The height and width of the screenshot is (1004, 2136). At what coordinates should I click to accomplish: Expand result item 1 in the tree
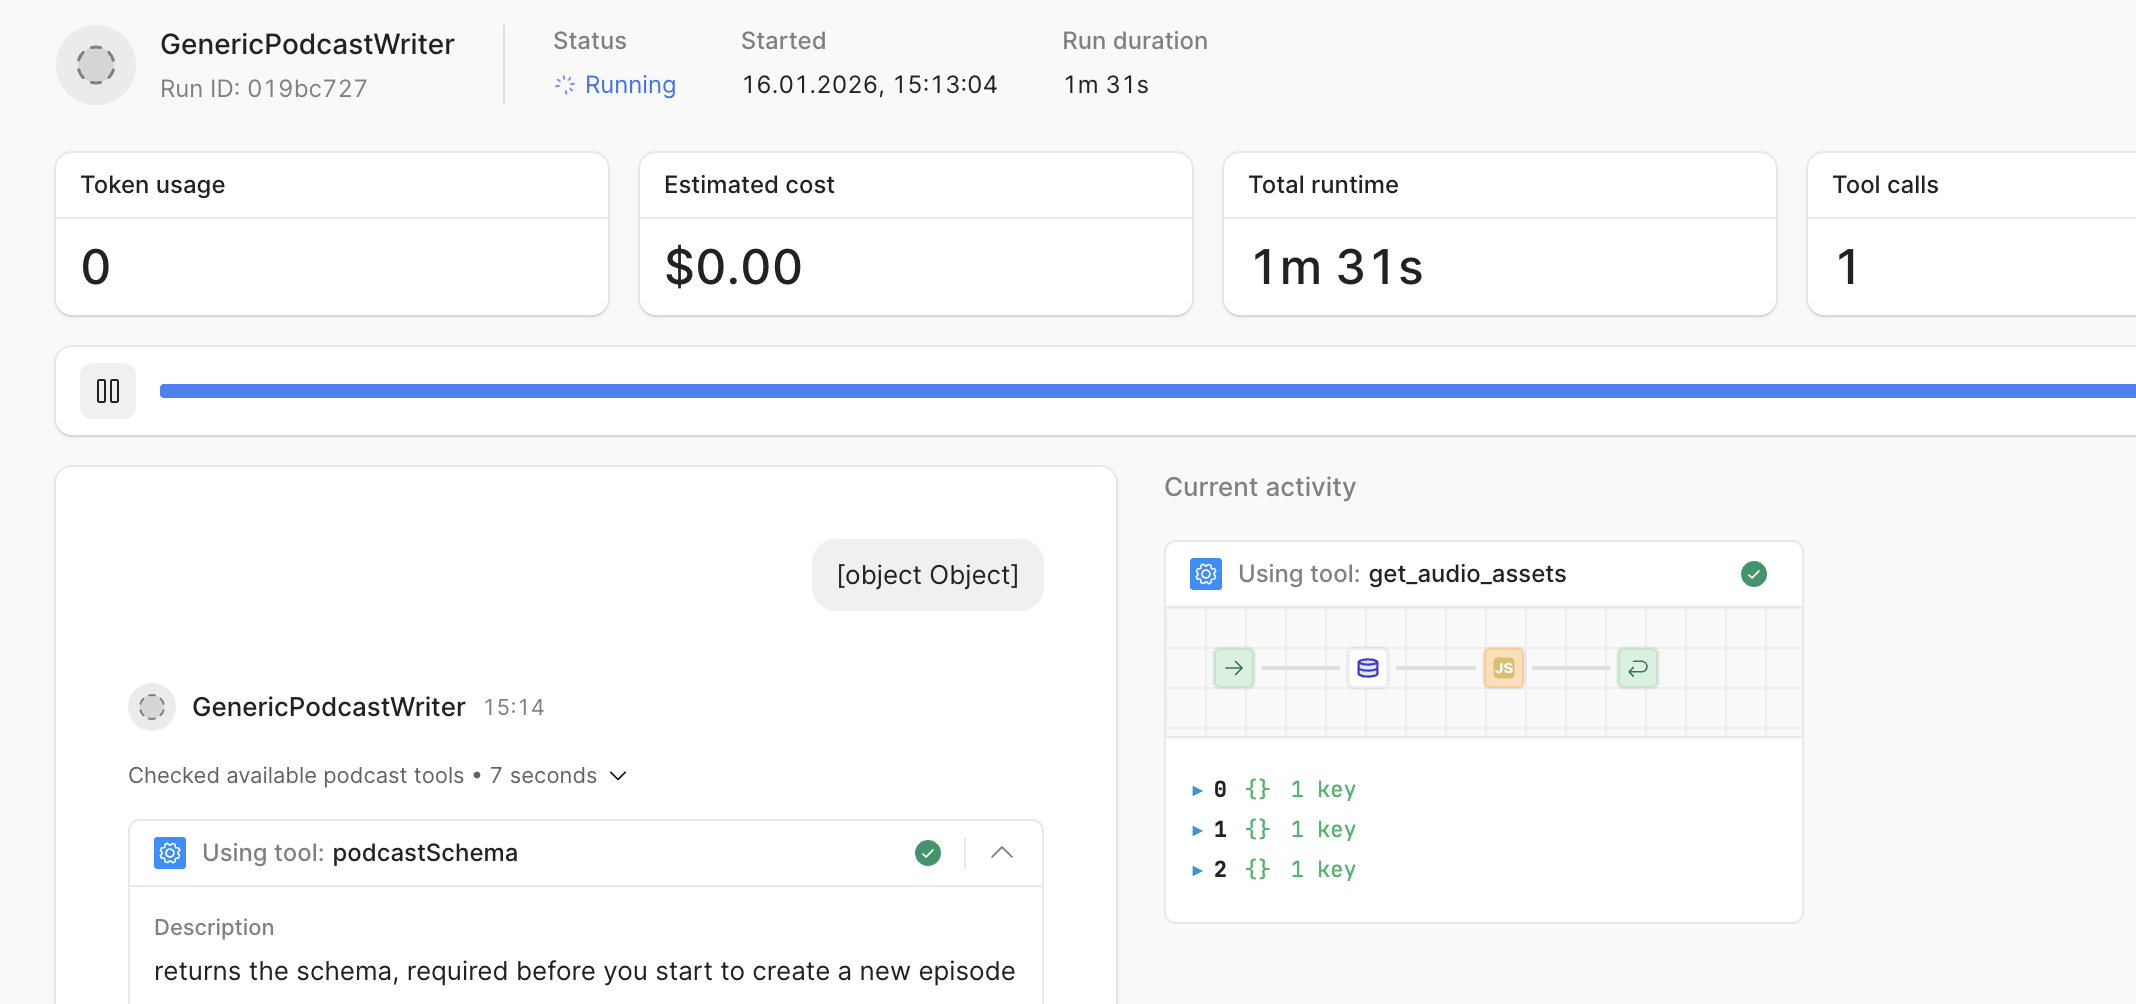point(1197,830)
